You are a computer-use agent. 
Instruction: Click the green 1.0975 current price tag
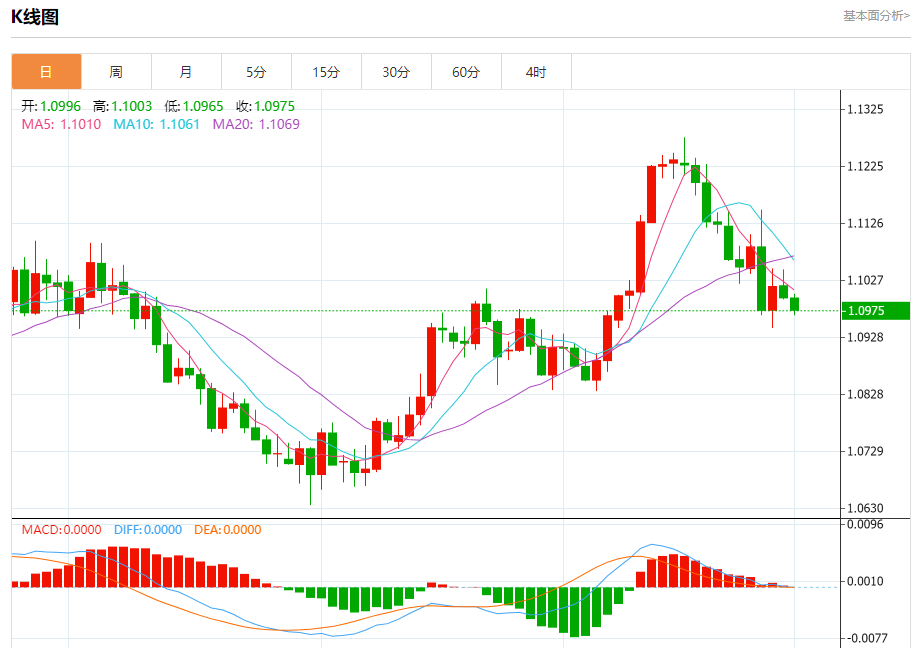click(876, 311)
